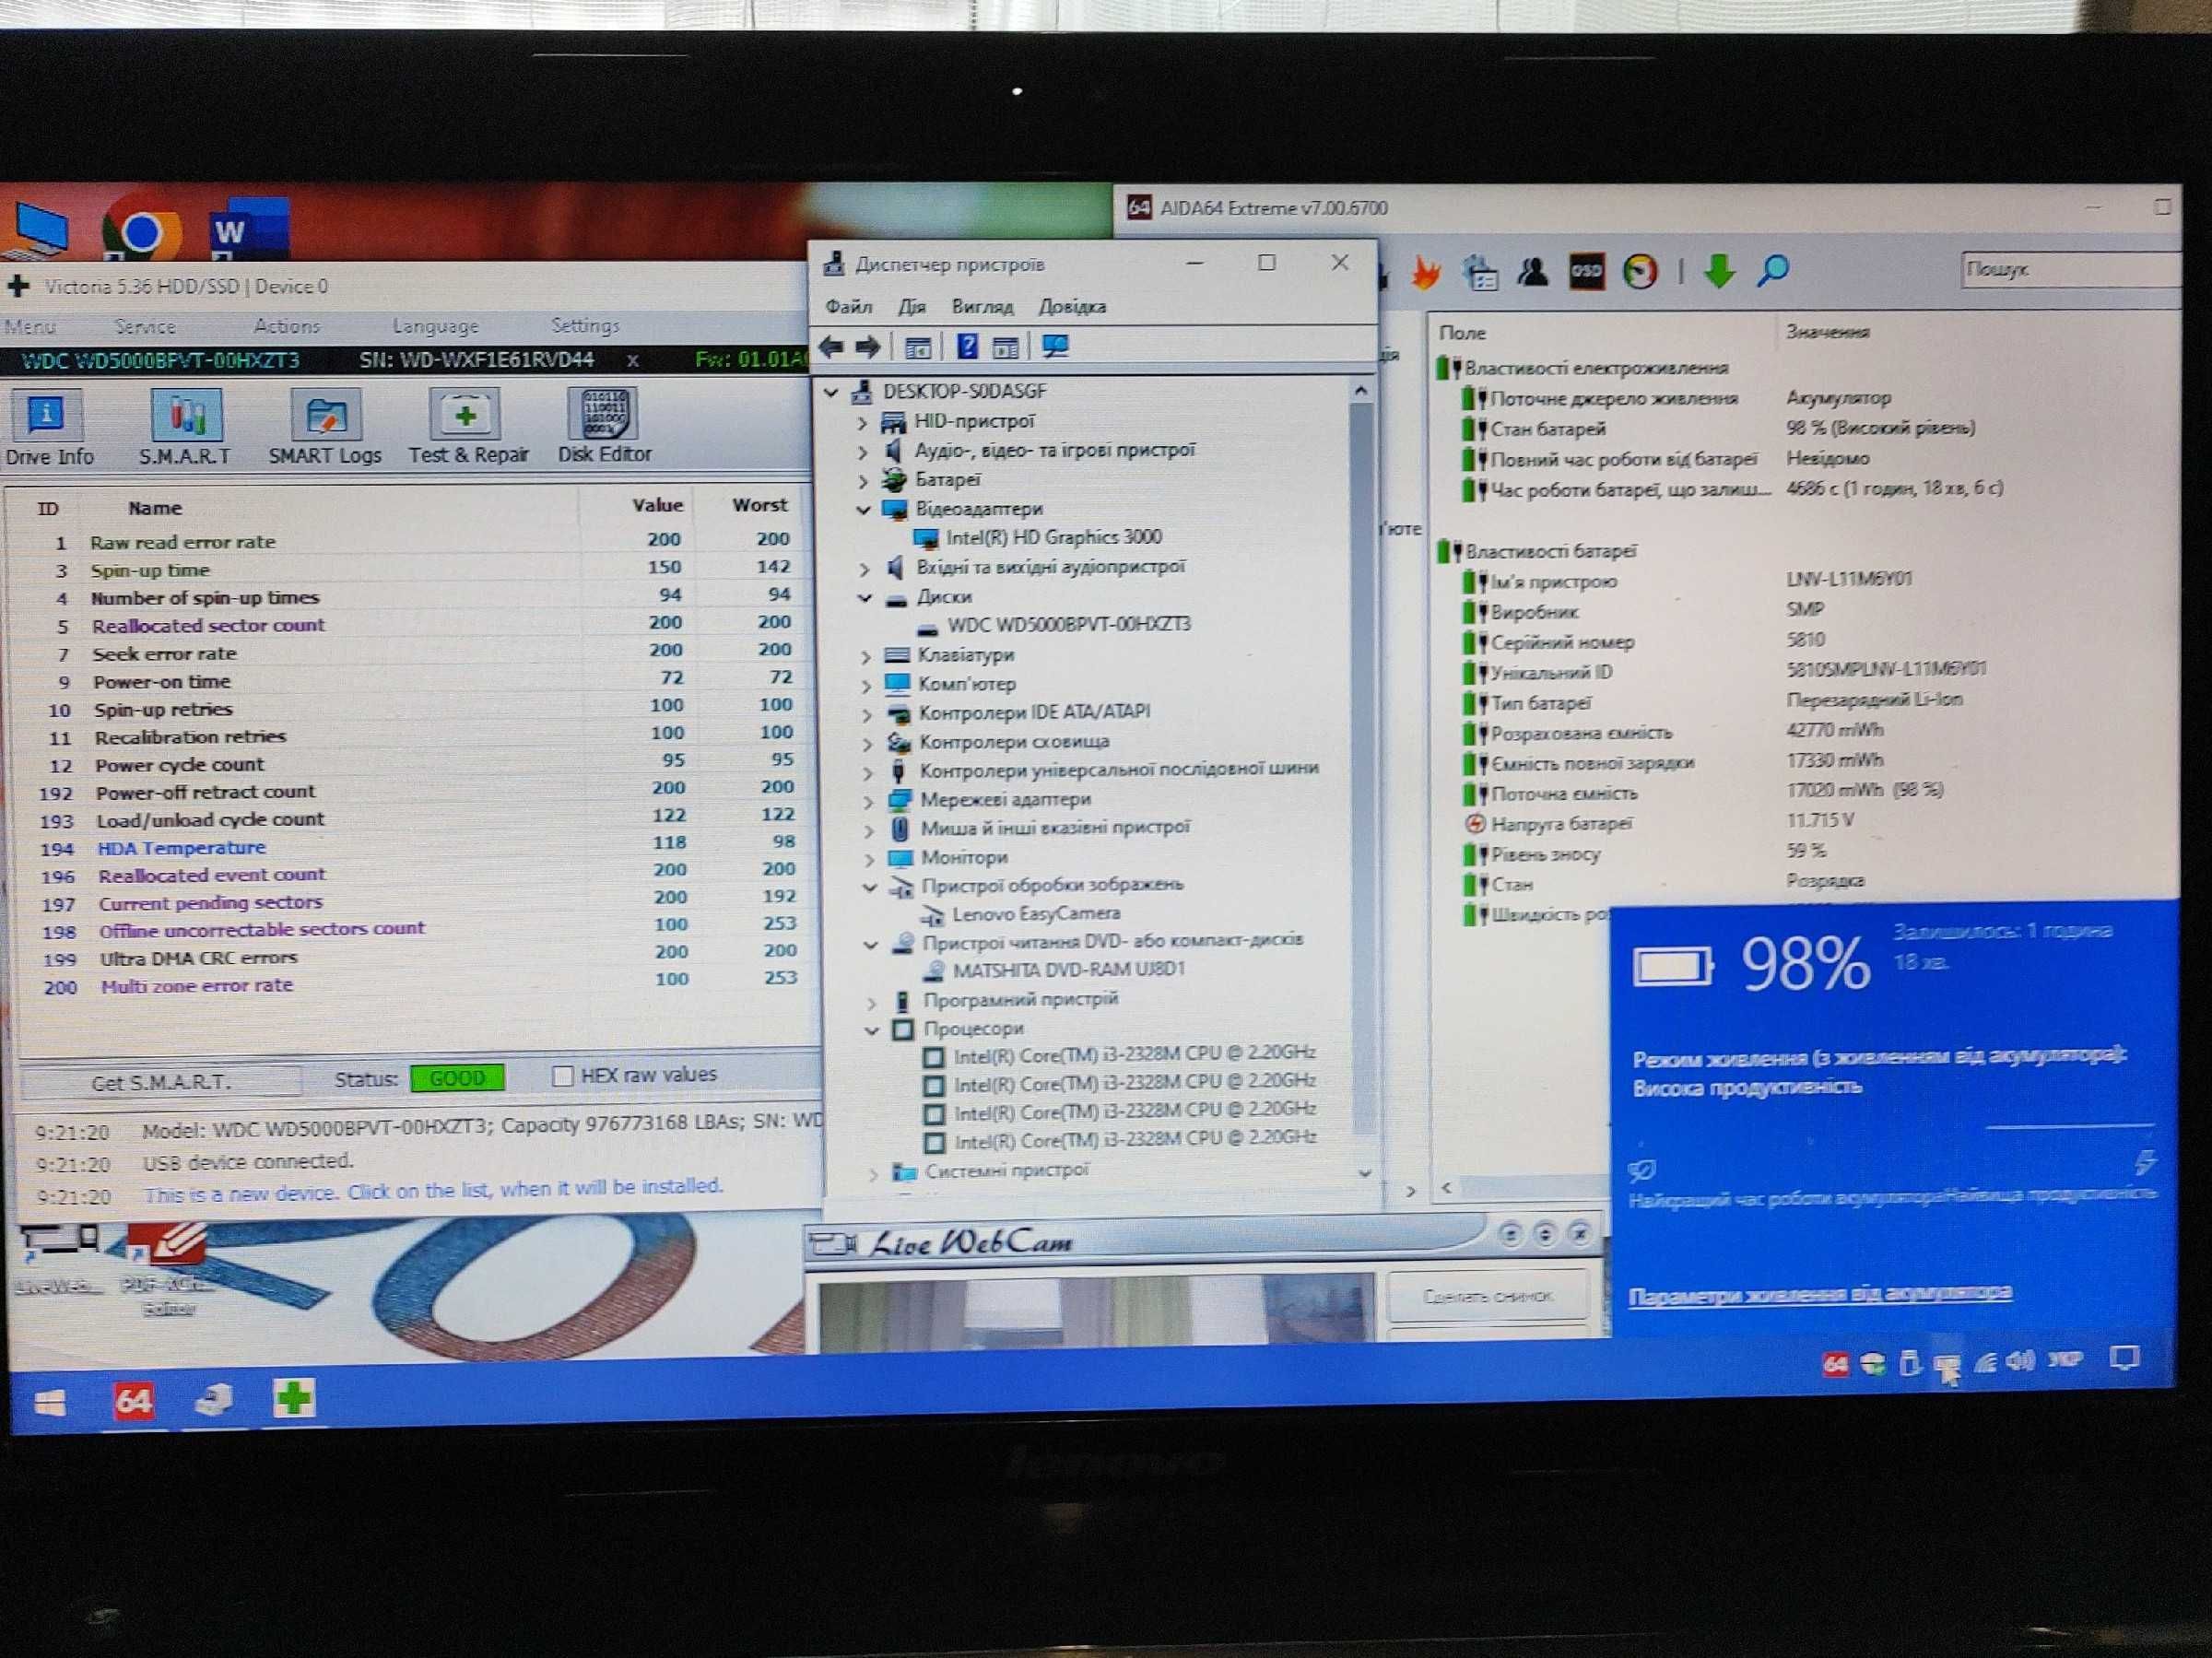Click the Device Manager taskbar icon
Image resolution: width=2212 pixels, height=1658 pixels.
[x=214, y=1398]
